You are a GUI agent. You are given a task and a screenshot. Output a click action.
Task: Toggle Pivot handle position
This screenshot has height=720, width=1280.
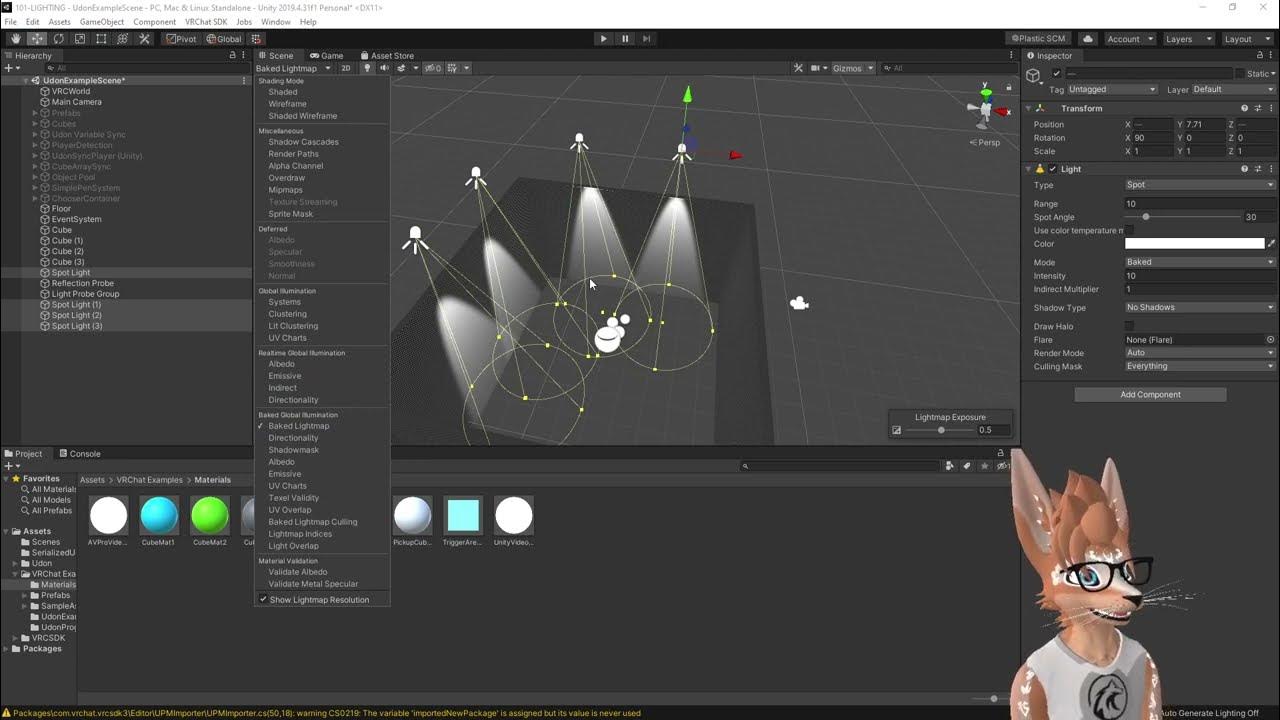181,39
